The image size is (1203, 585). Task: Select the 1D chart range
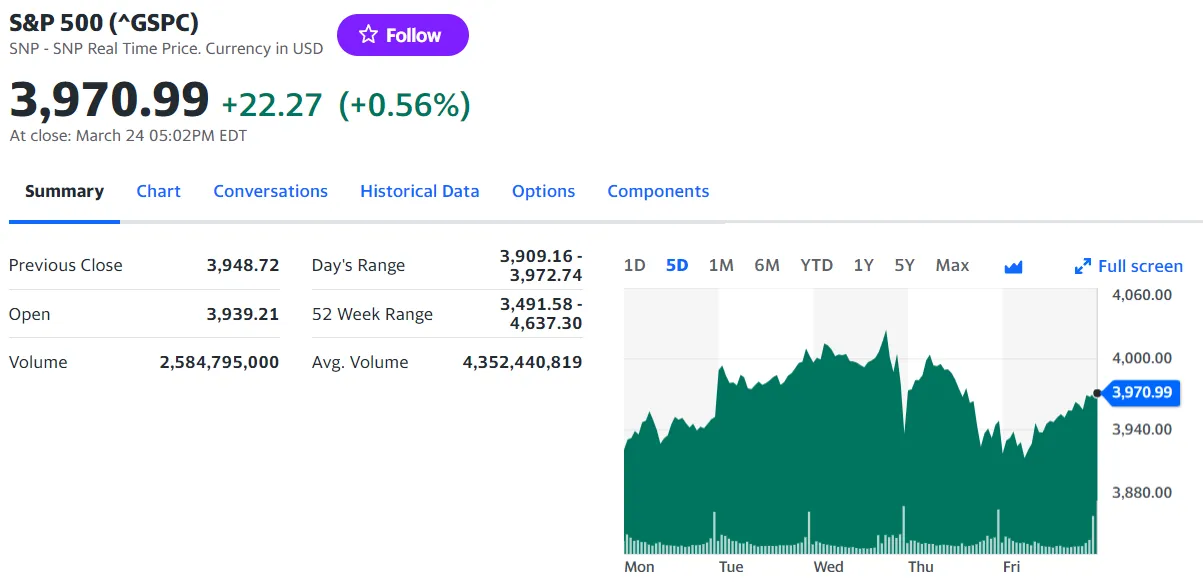(635, 265)
